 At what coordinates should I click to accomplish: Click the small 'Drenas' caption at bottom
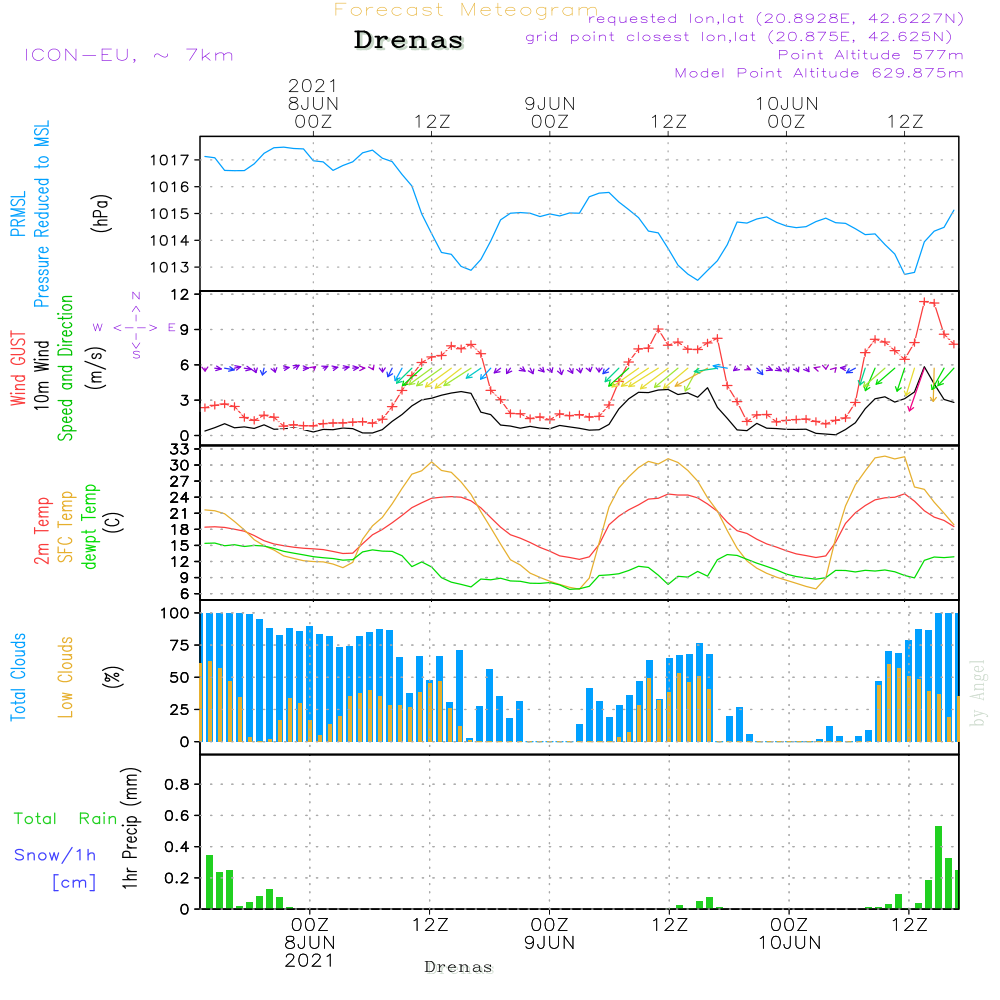[x=459, y=967]
